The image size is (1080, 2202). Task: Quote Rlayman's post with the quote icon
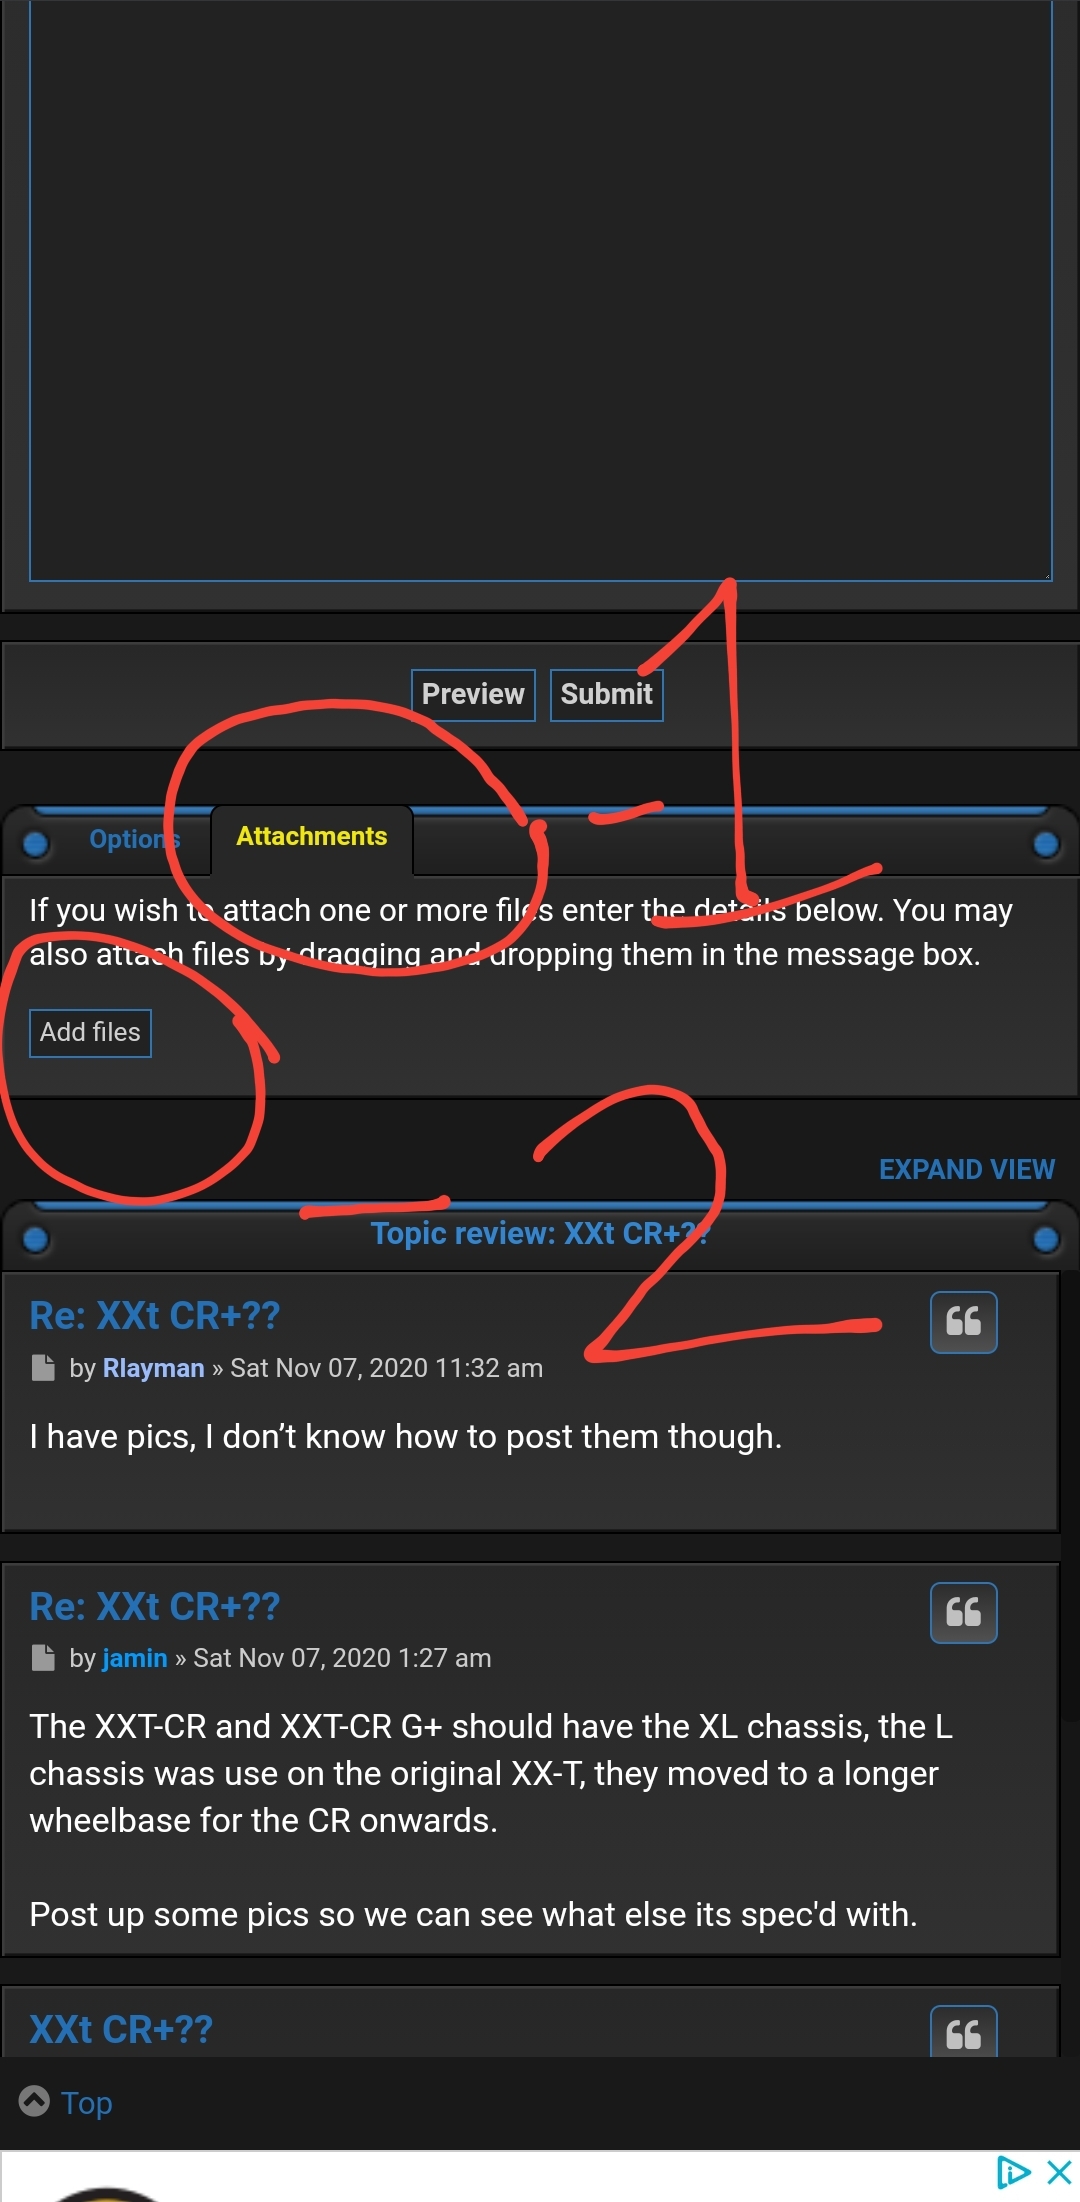pyautogui.click(x=963, y=1322)
